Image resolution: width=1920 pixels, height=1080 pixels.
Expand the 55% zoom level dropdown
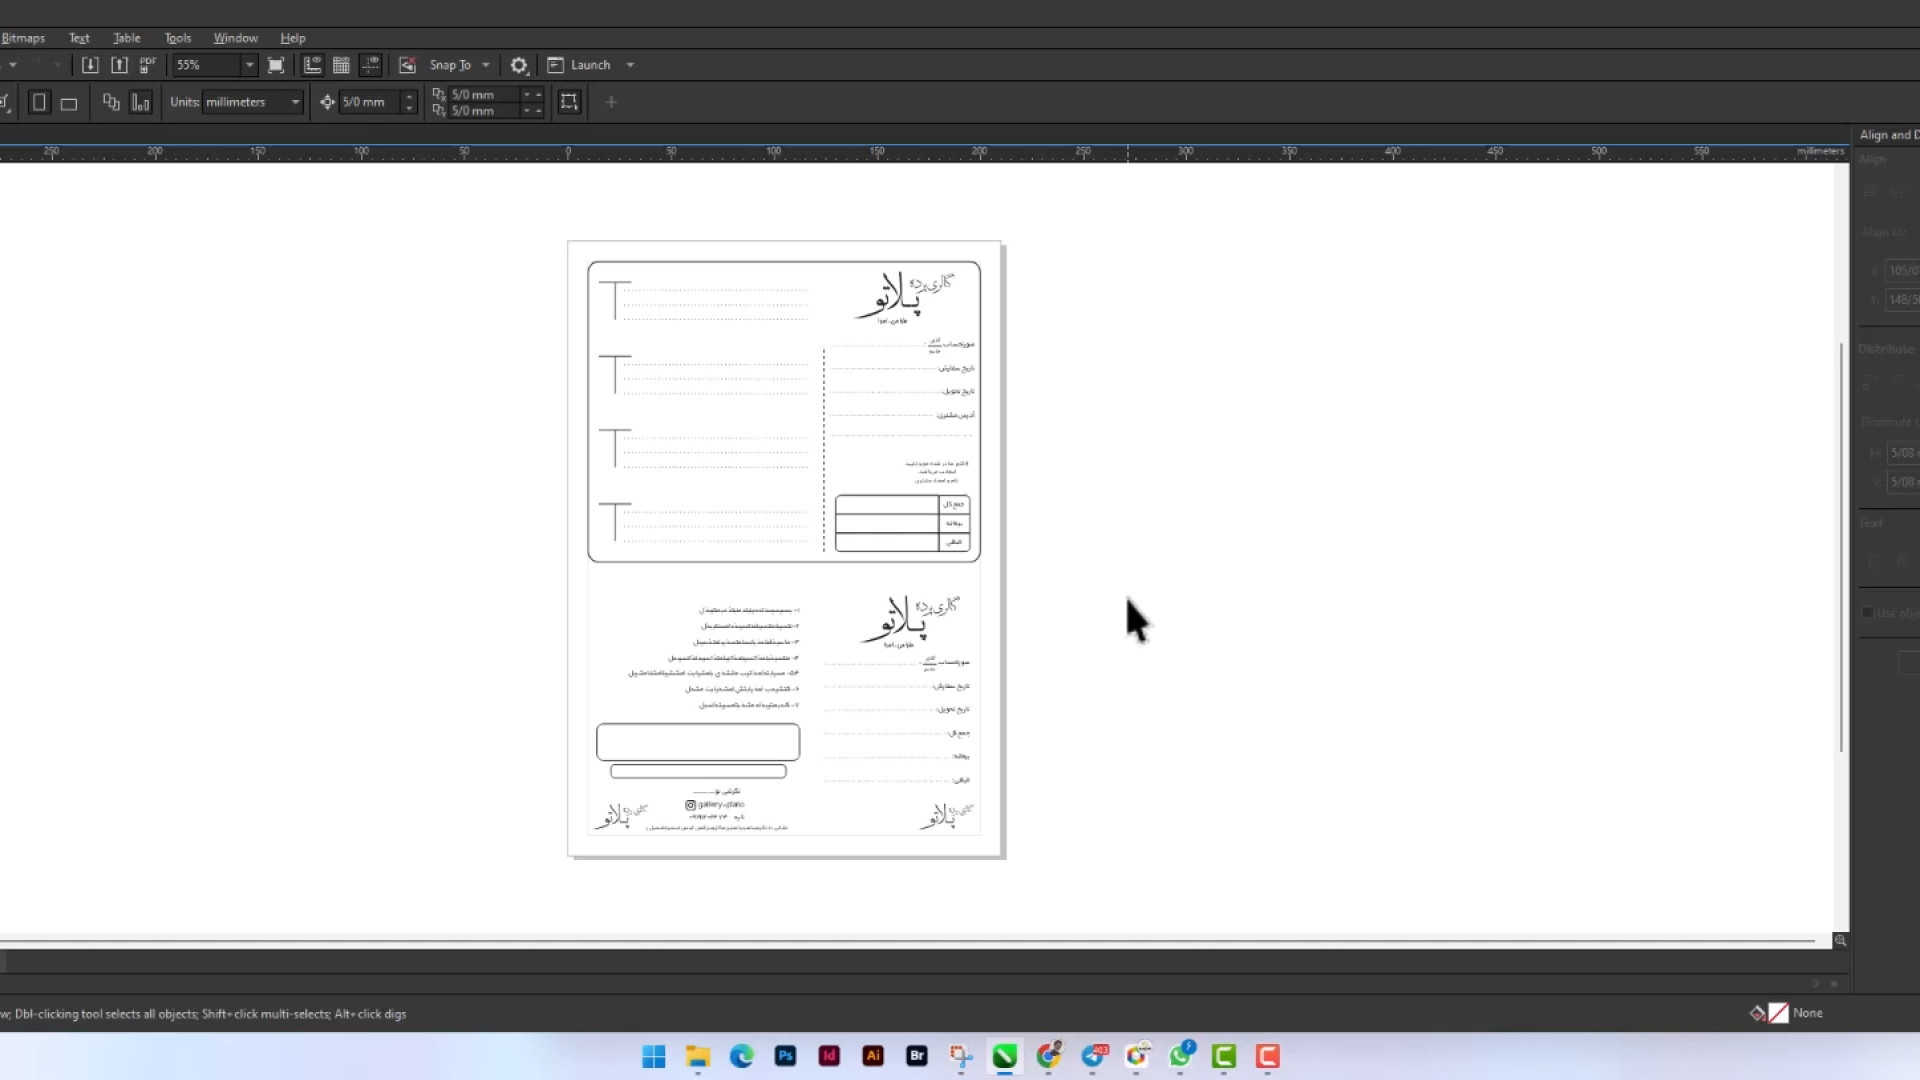[249, 65]
